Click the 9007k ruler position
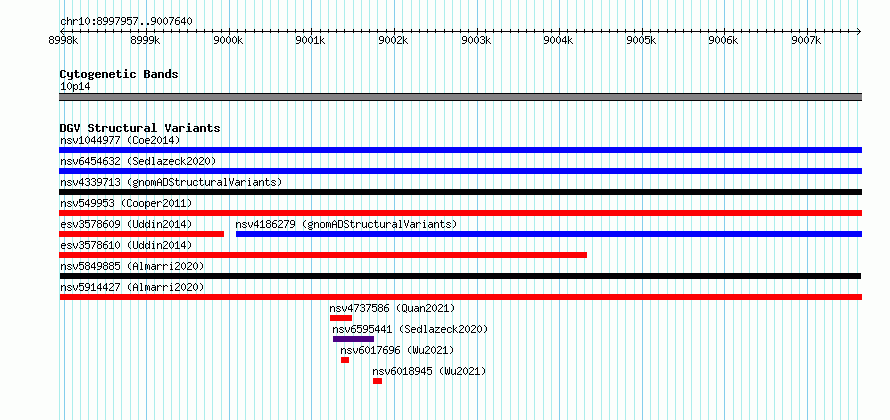Image resolution: width=890 pixels, height=420 pixels. [x=808, y=40]
